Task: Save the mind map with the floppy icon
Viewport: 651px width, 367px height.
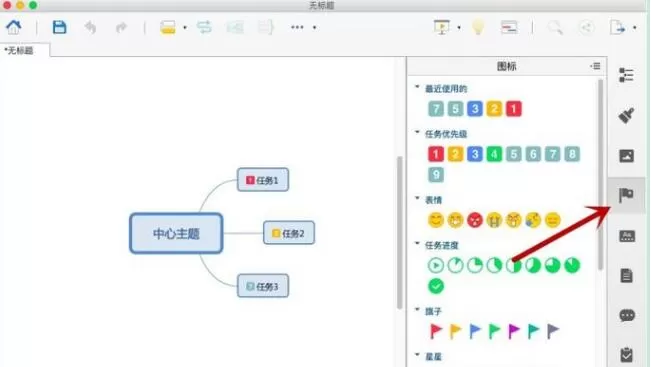Action: tap(59, 27)
